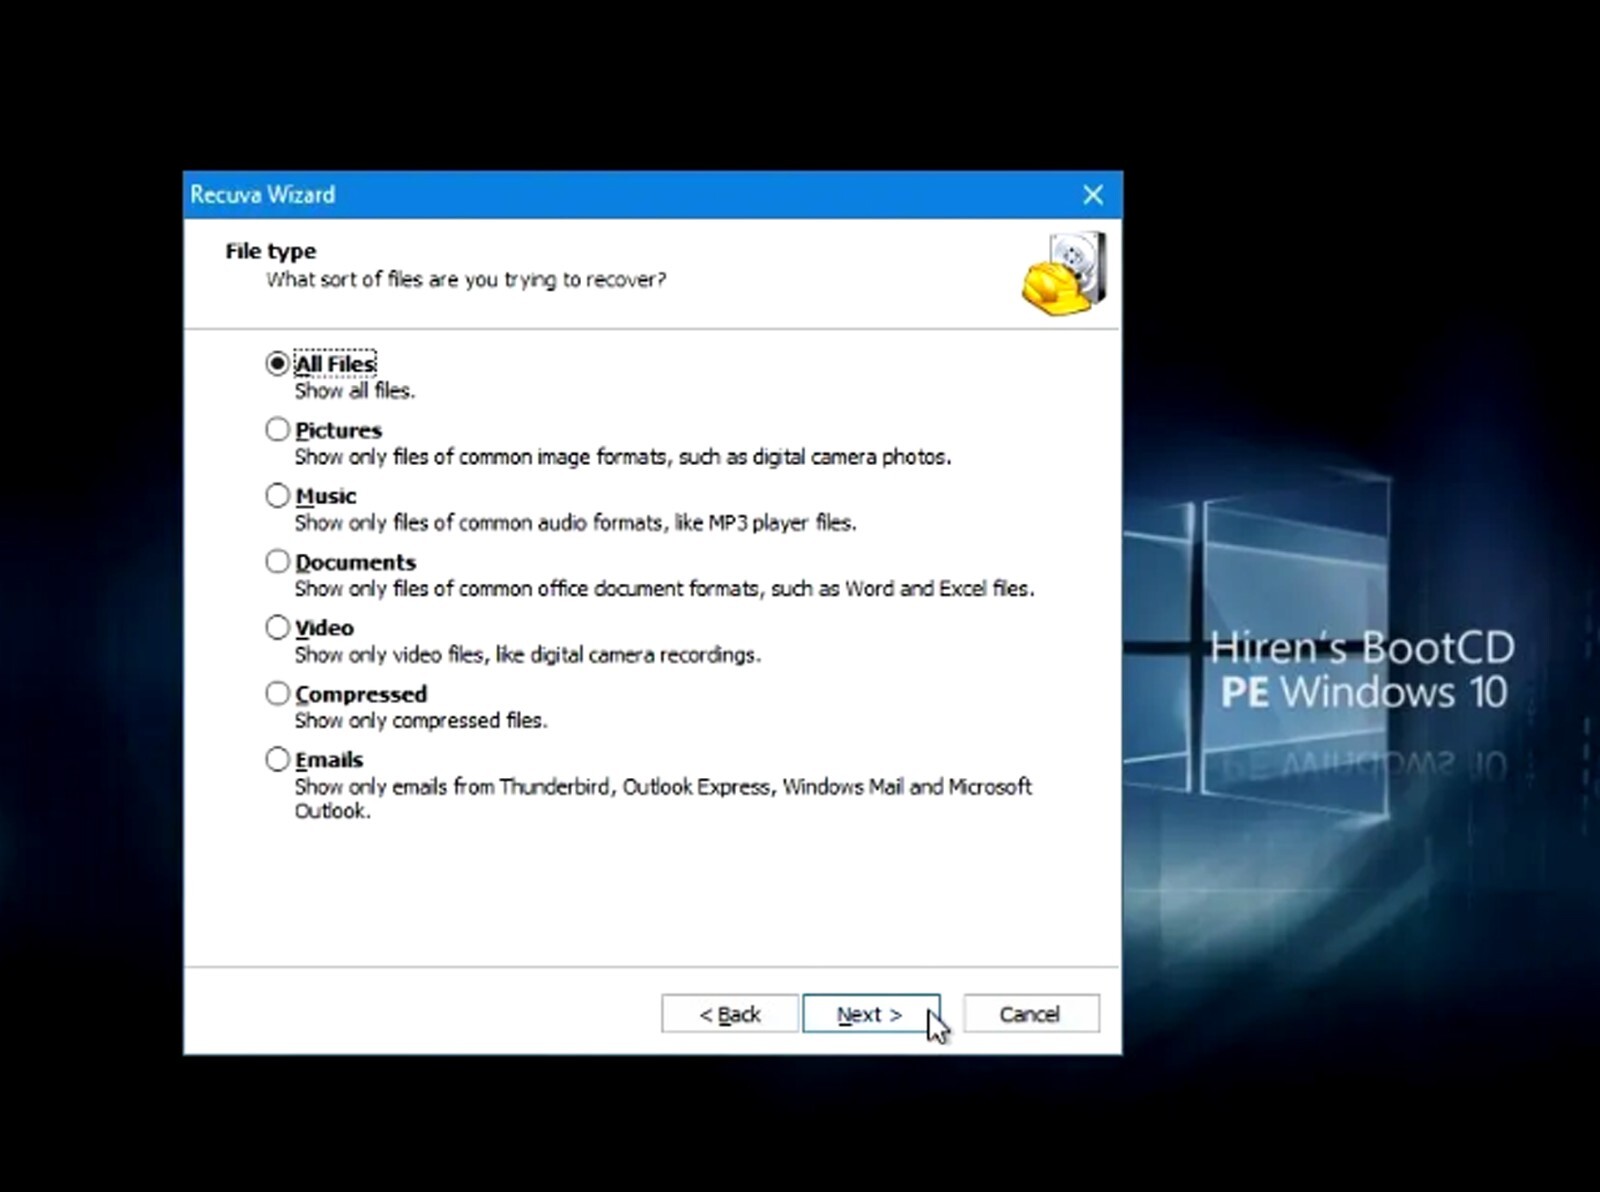Select Documents recovery option
1600x1192 pixels.
[277, 560]
